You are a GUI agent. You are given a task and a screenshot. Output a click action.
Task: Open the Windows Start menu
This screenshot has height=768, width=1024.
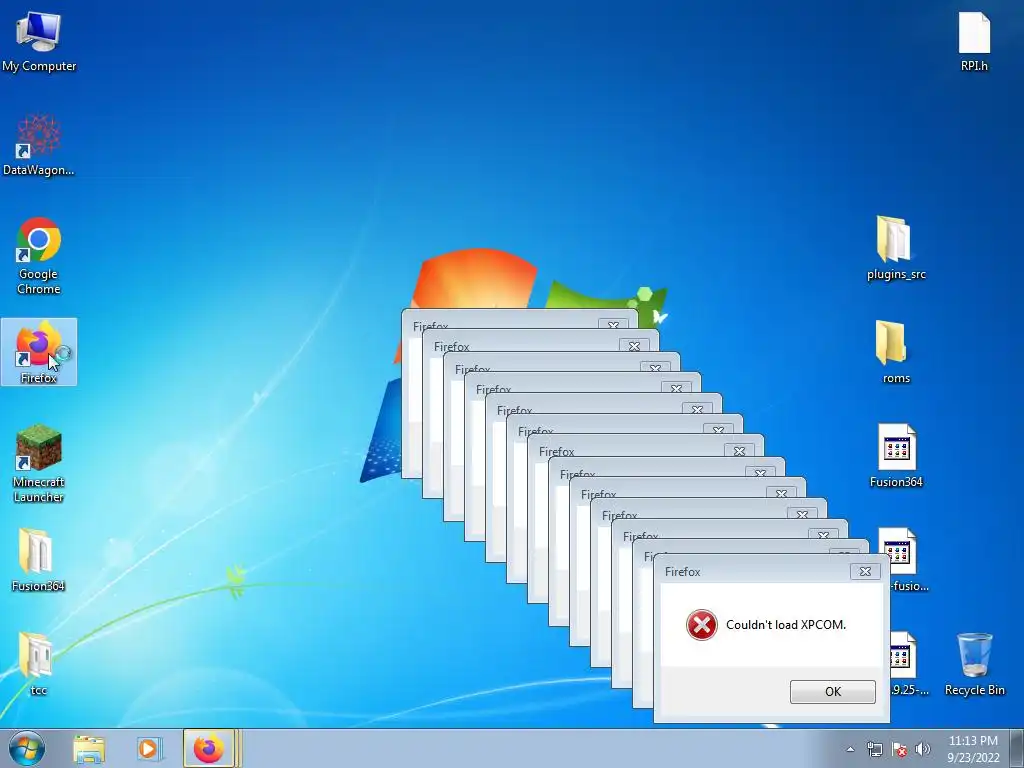click(x=27, y=748)
